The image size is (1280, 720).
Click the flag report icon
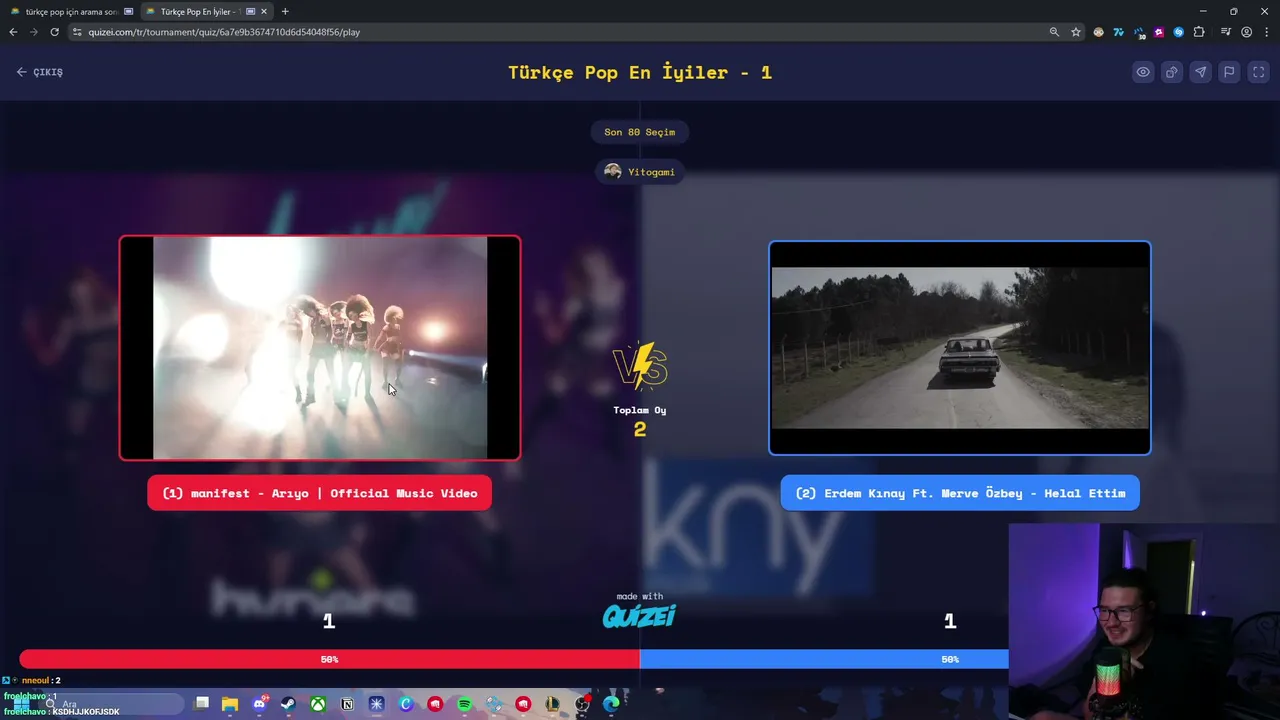[x=1230, y=72]
